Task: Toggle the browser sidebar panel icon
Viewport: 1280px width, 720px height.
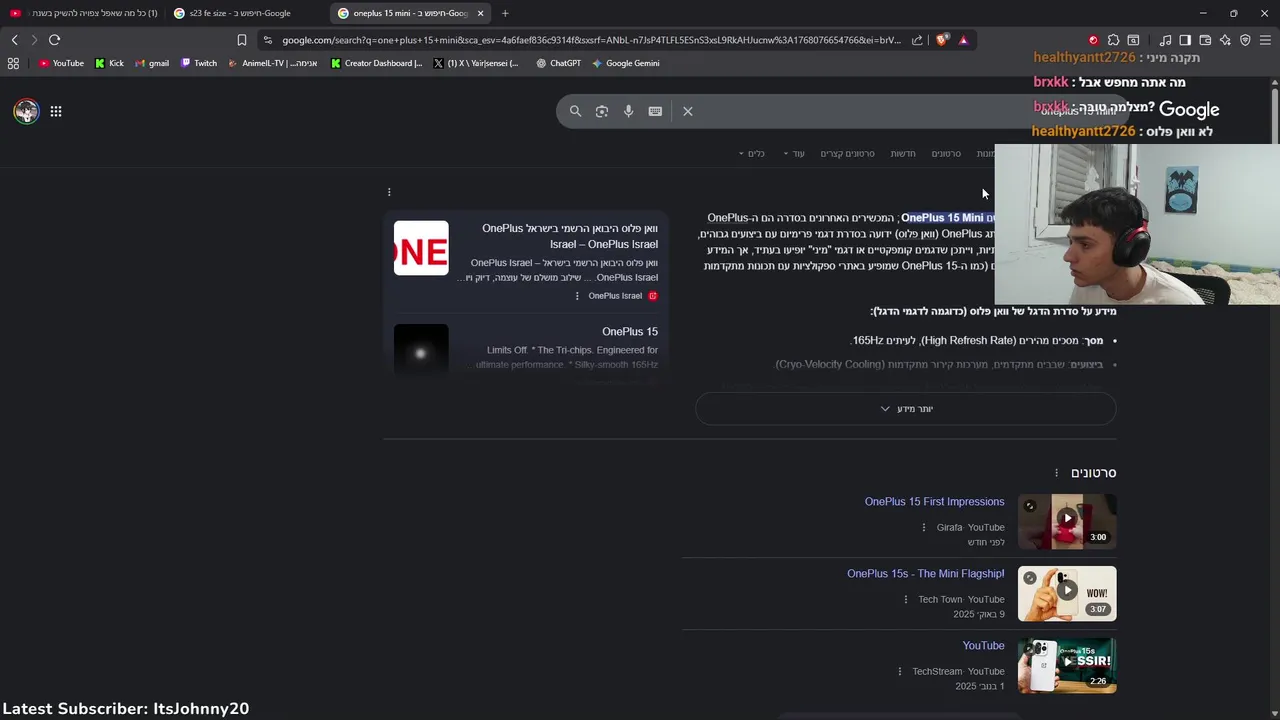Action: (1185, 40)
